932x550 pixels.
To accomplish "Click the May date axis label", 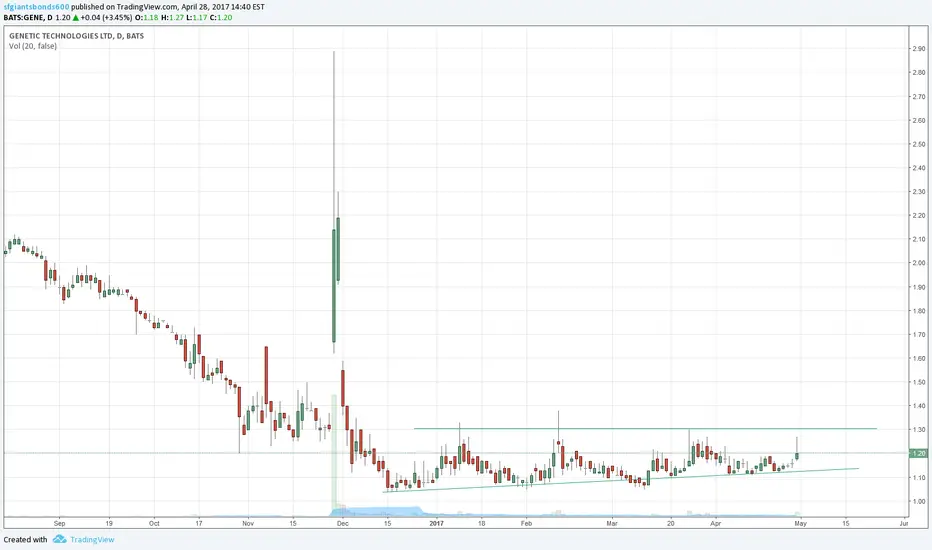I will [x=801, y=524].
